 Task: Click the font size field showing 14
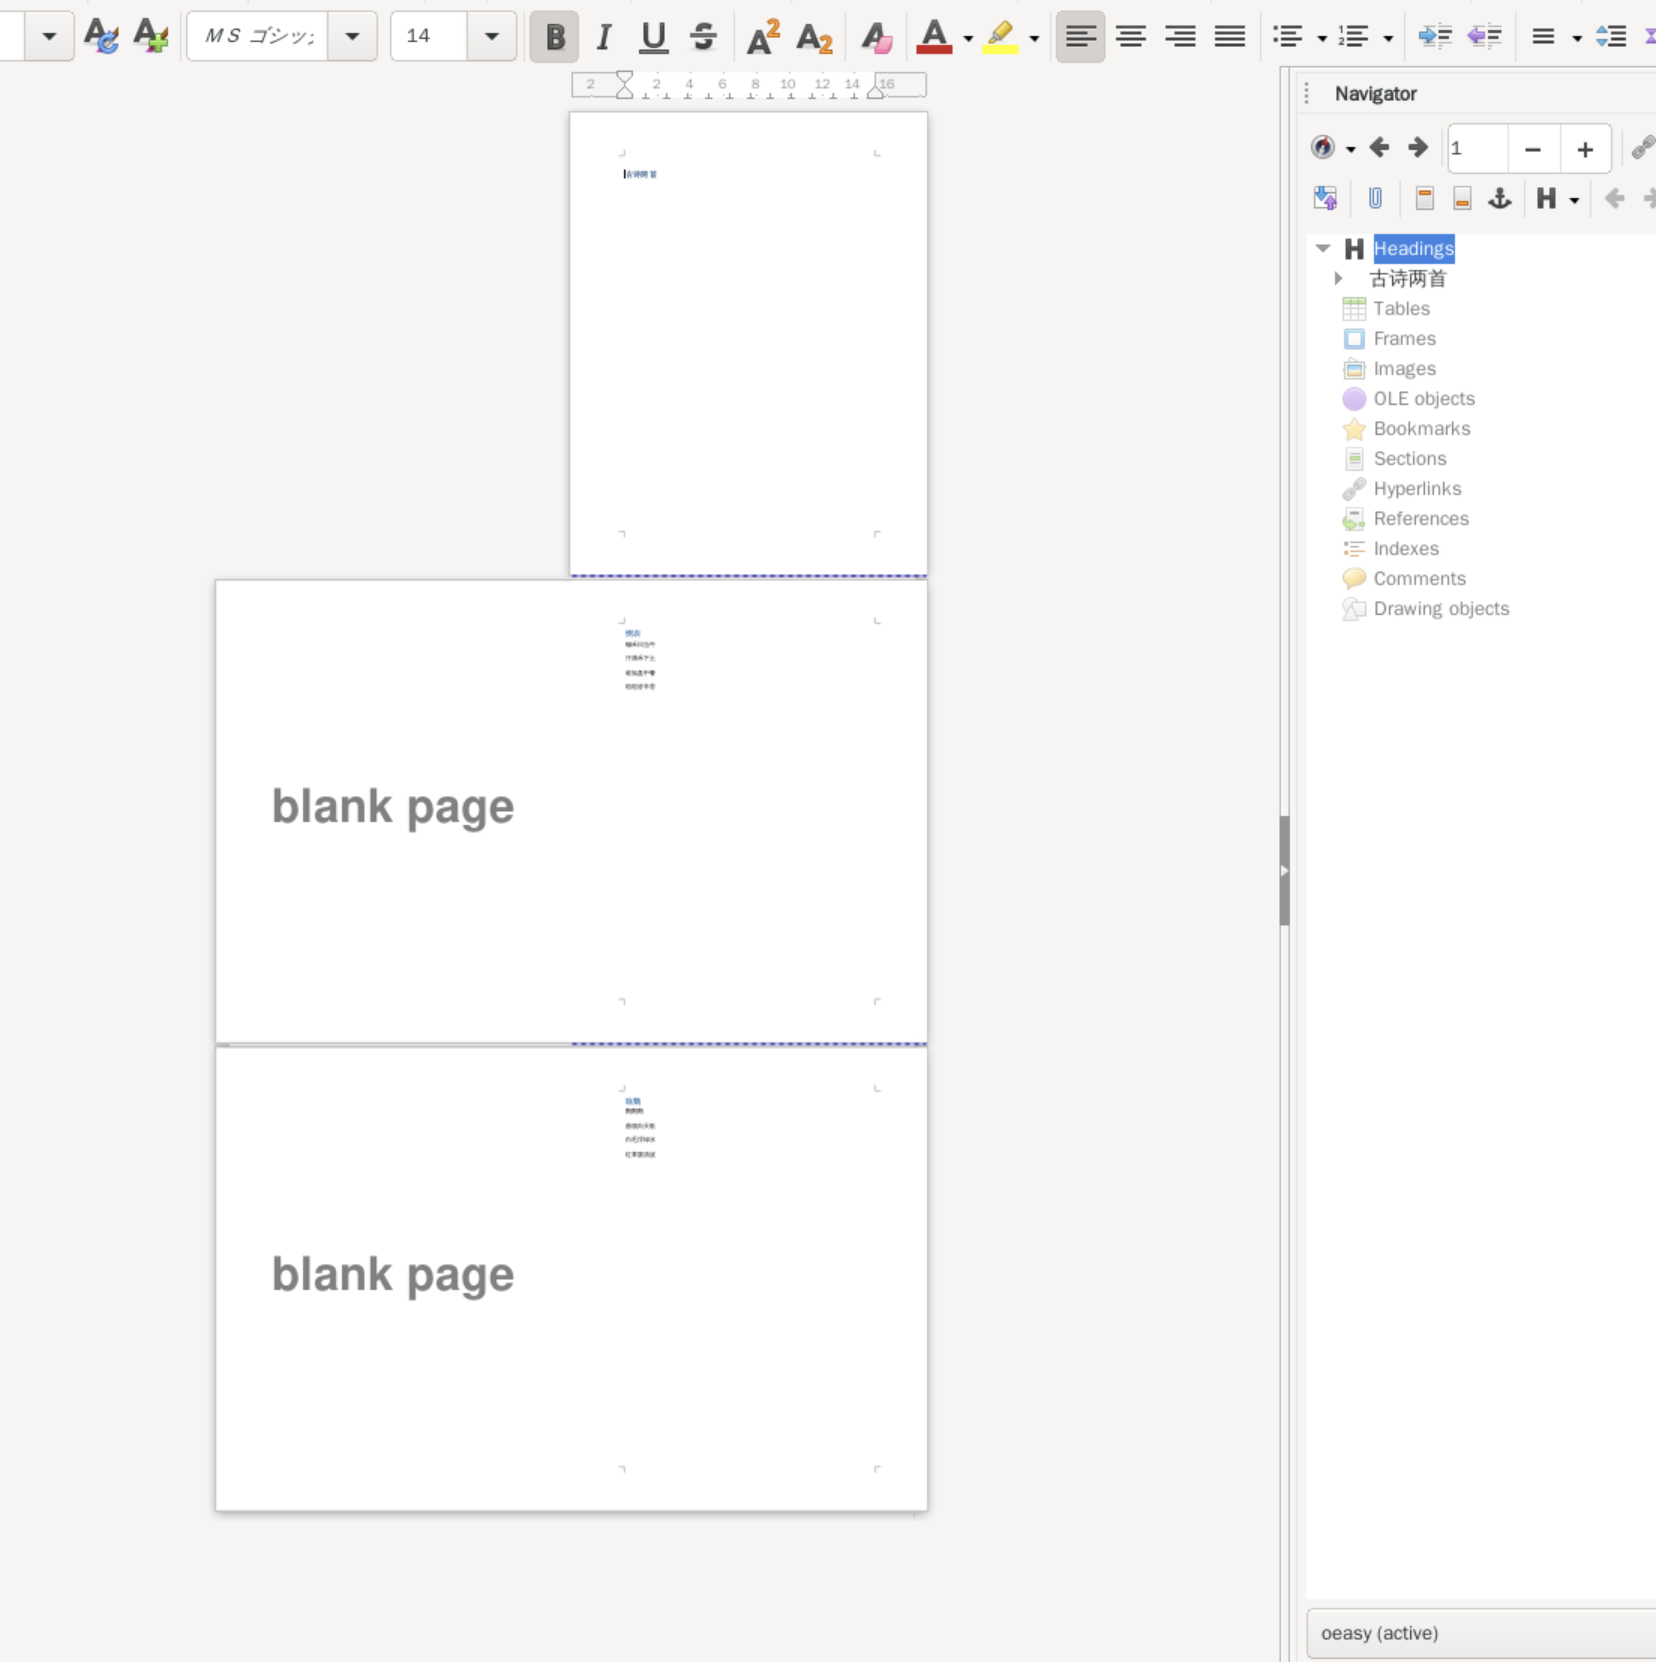pyautogui.click(x=429, y=37)
